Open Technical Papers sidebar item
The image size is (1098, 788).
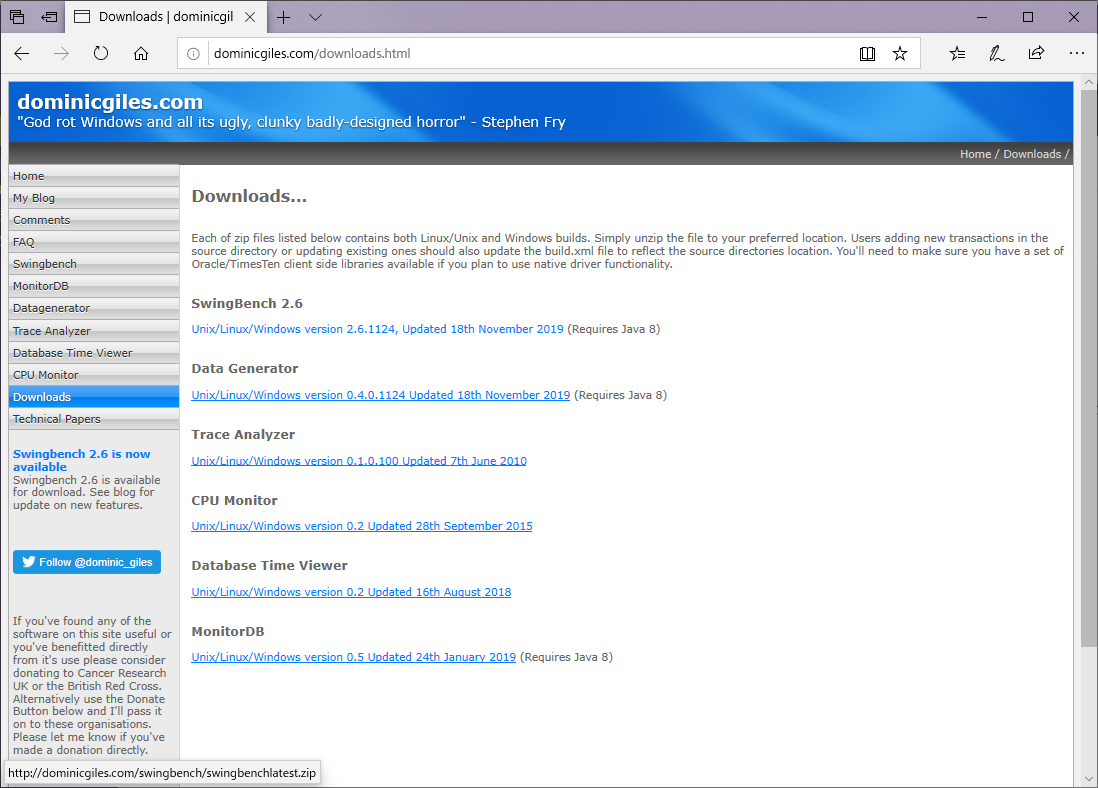94,419
